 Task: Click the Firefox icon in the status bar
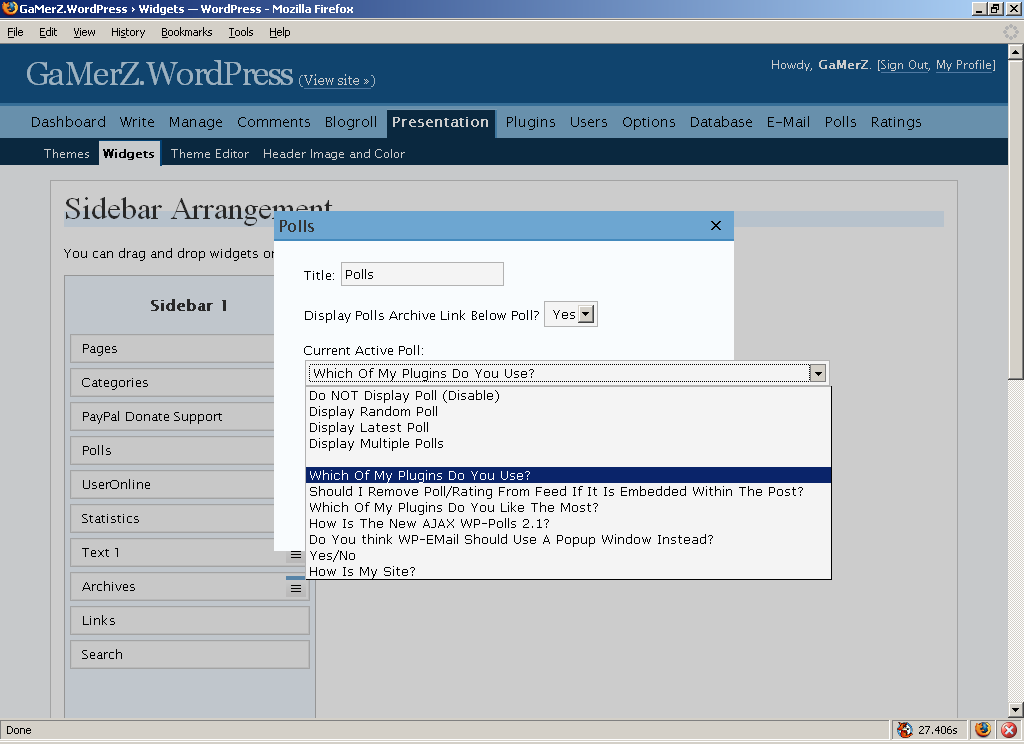coord(982,730)
